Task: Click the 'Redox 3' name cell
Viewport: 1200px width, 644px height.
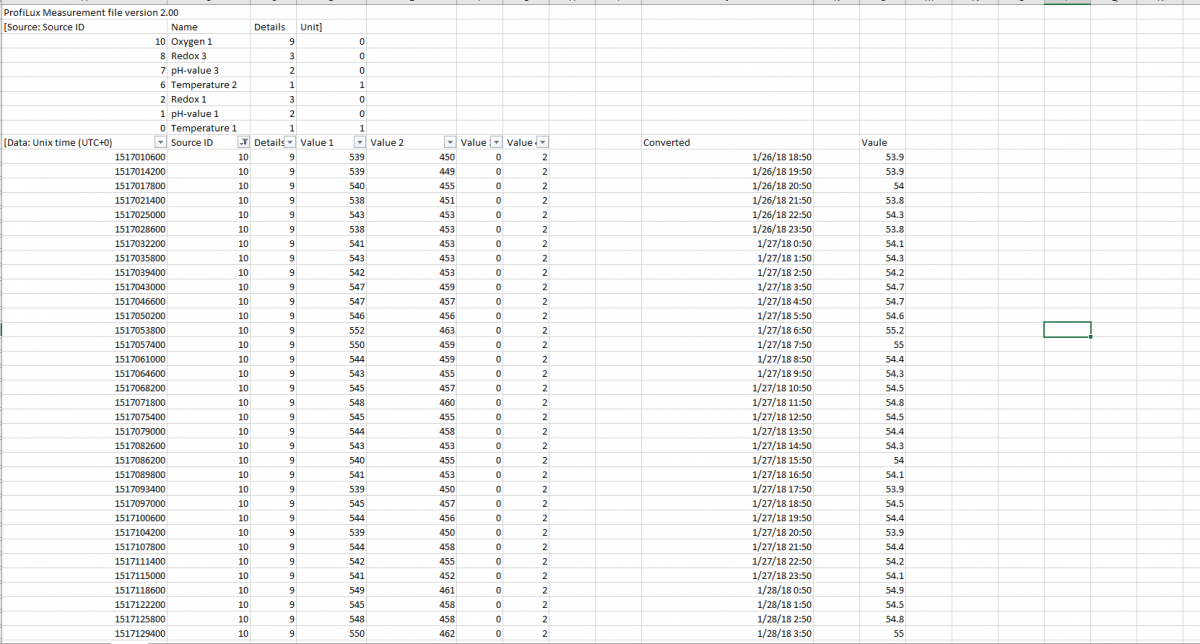Action: click(209, 56)
